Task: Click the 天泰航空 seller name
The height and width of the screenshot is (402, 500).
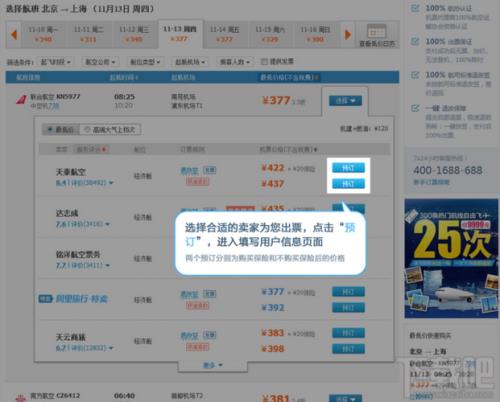Action: coord(71,172)
